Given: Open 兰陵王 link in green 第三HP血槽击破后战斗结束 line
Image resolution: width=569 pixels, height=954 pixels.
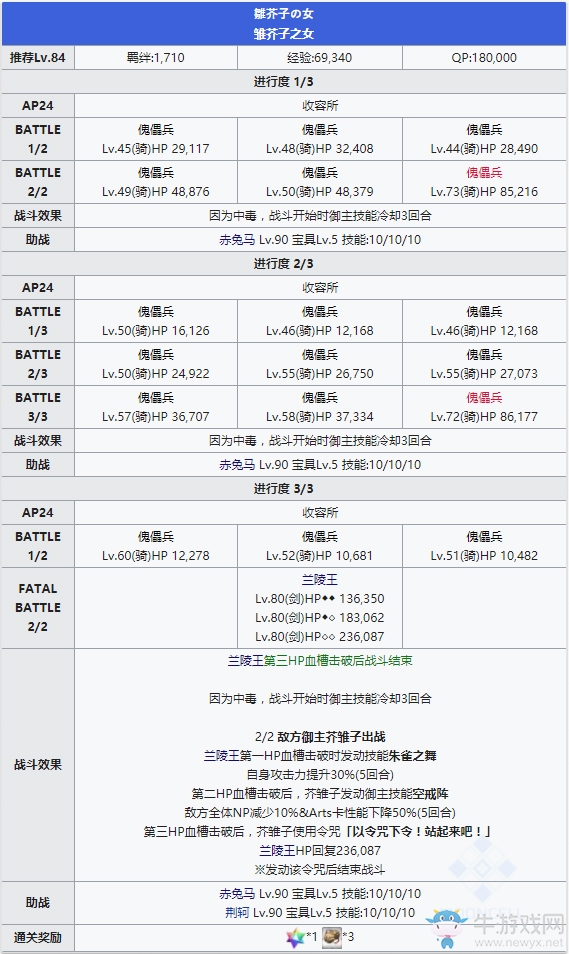Looking at the screenshot, I should coord(245,661).
